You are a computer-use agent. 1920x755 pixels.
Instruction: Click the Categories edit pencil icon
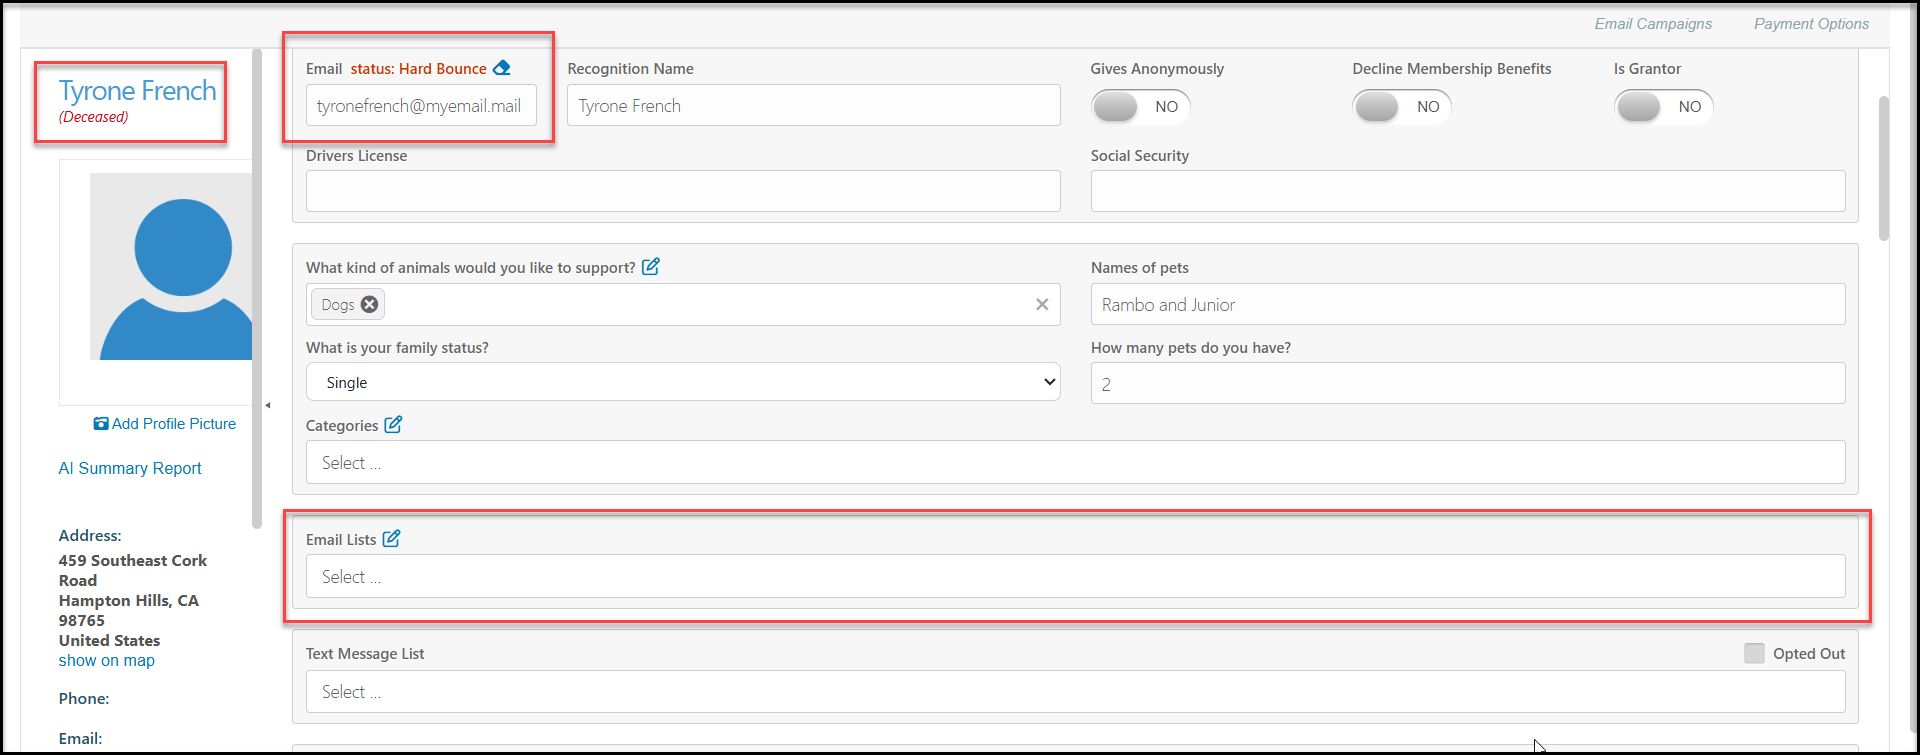click(x=393, y=424)
